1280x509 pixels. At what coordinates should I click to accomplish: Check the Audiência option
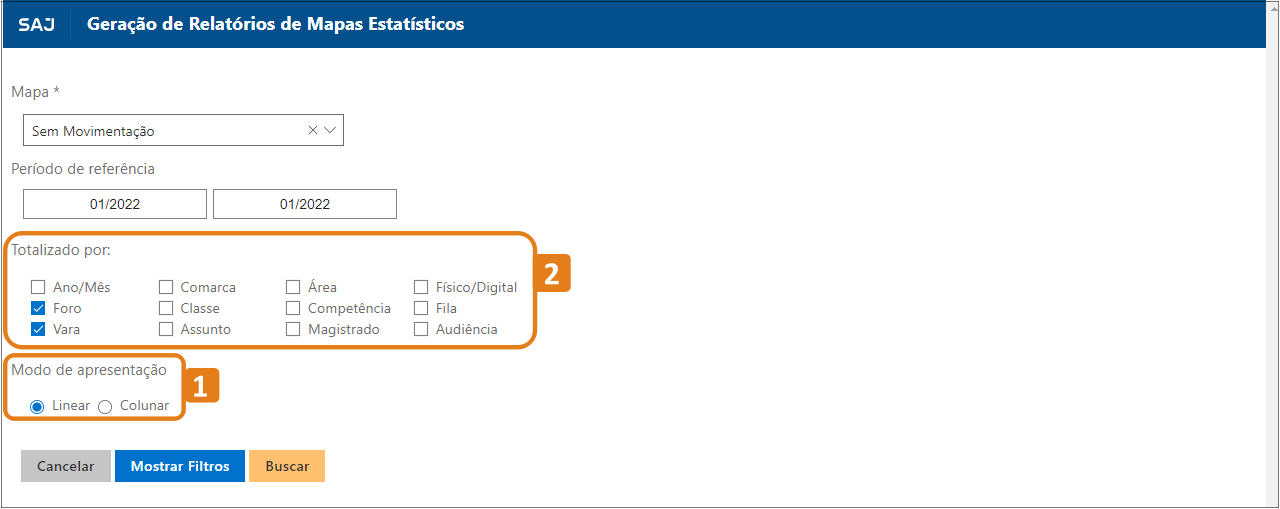421,329
